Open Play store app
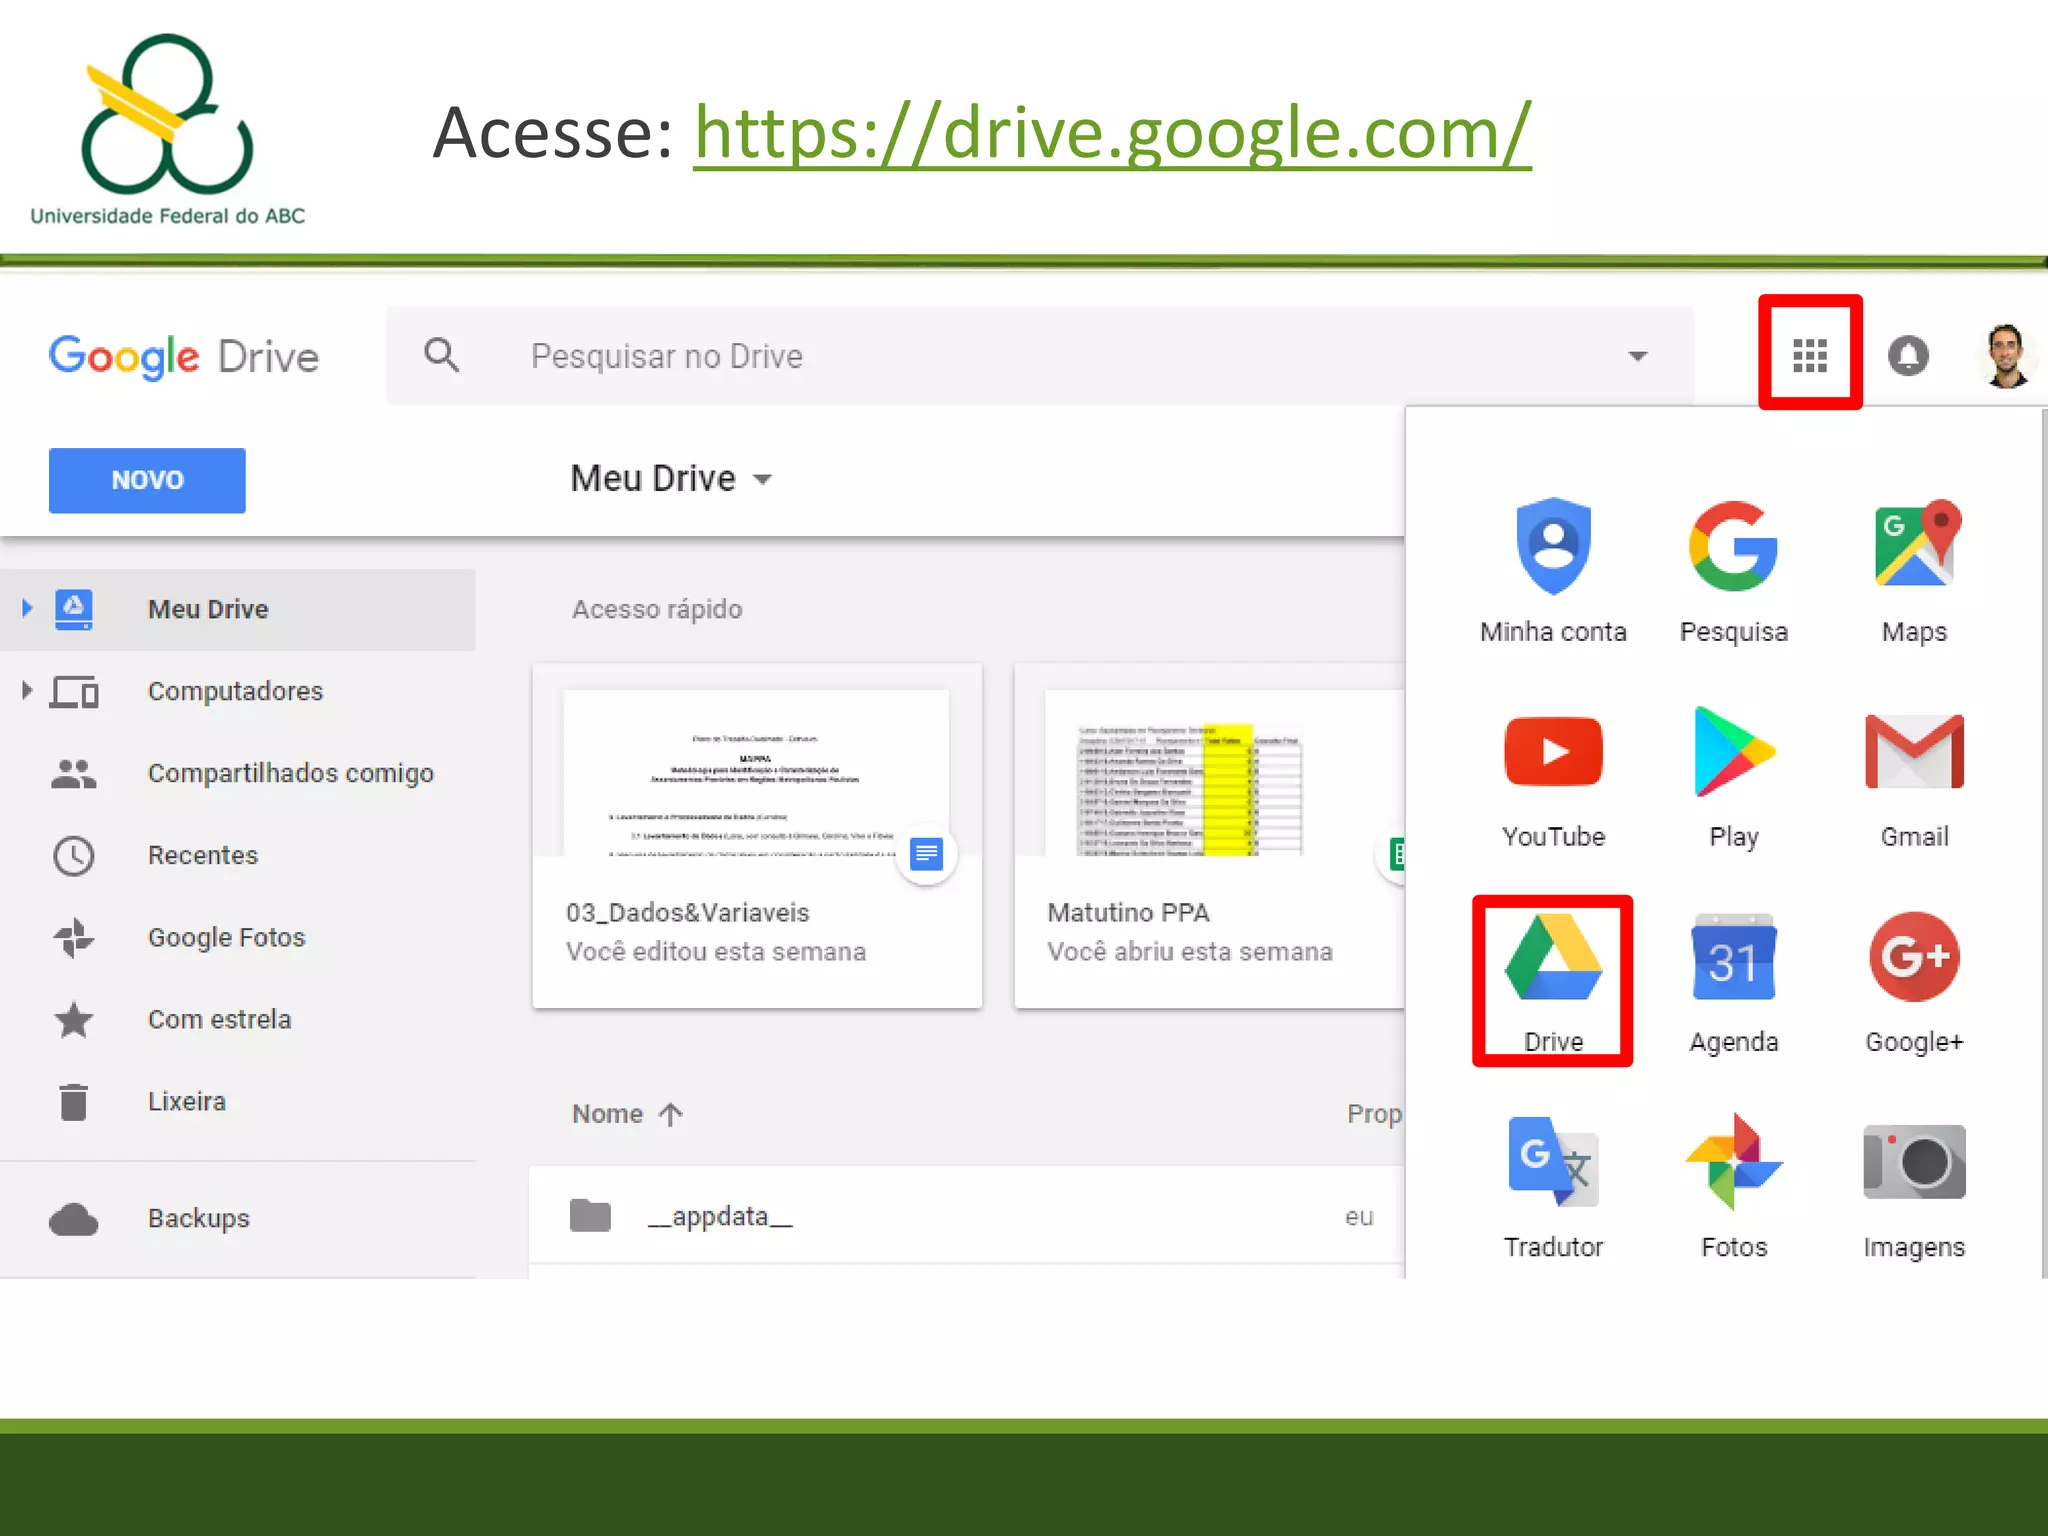The image size is (2048, 1536). click(x=1733, y=781)
